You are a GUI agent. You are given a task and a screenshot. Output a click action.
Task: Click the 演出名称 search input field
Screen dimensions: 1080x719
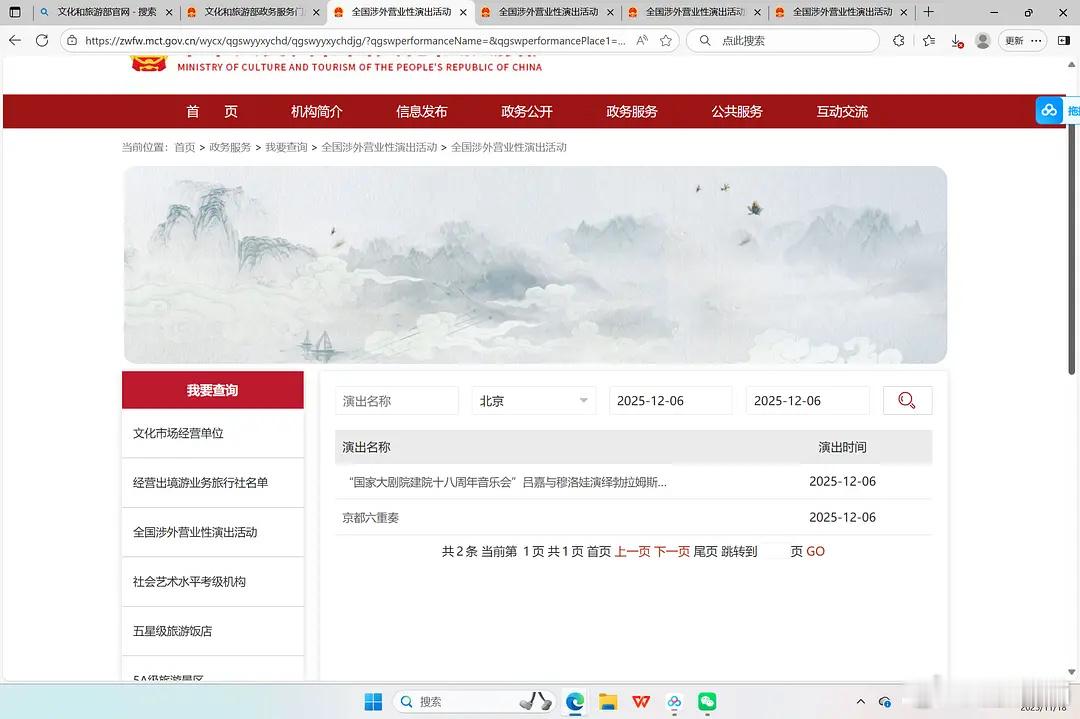point(397,401)
